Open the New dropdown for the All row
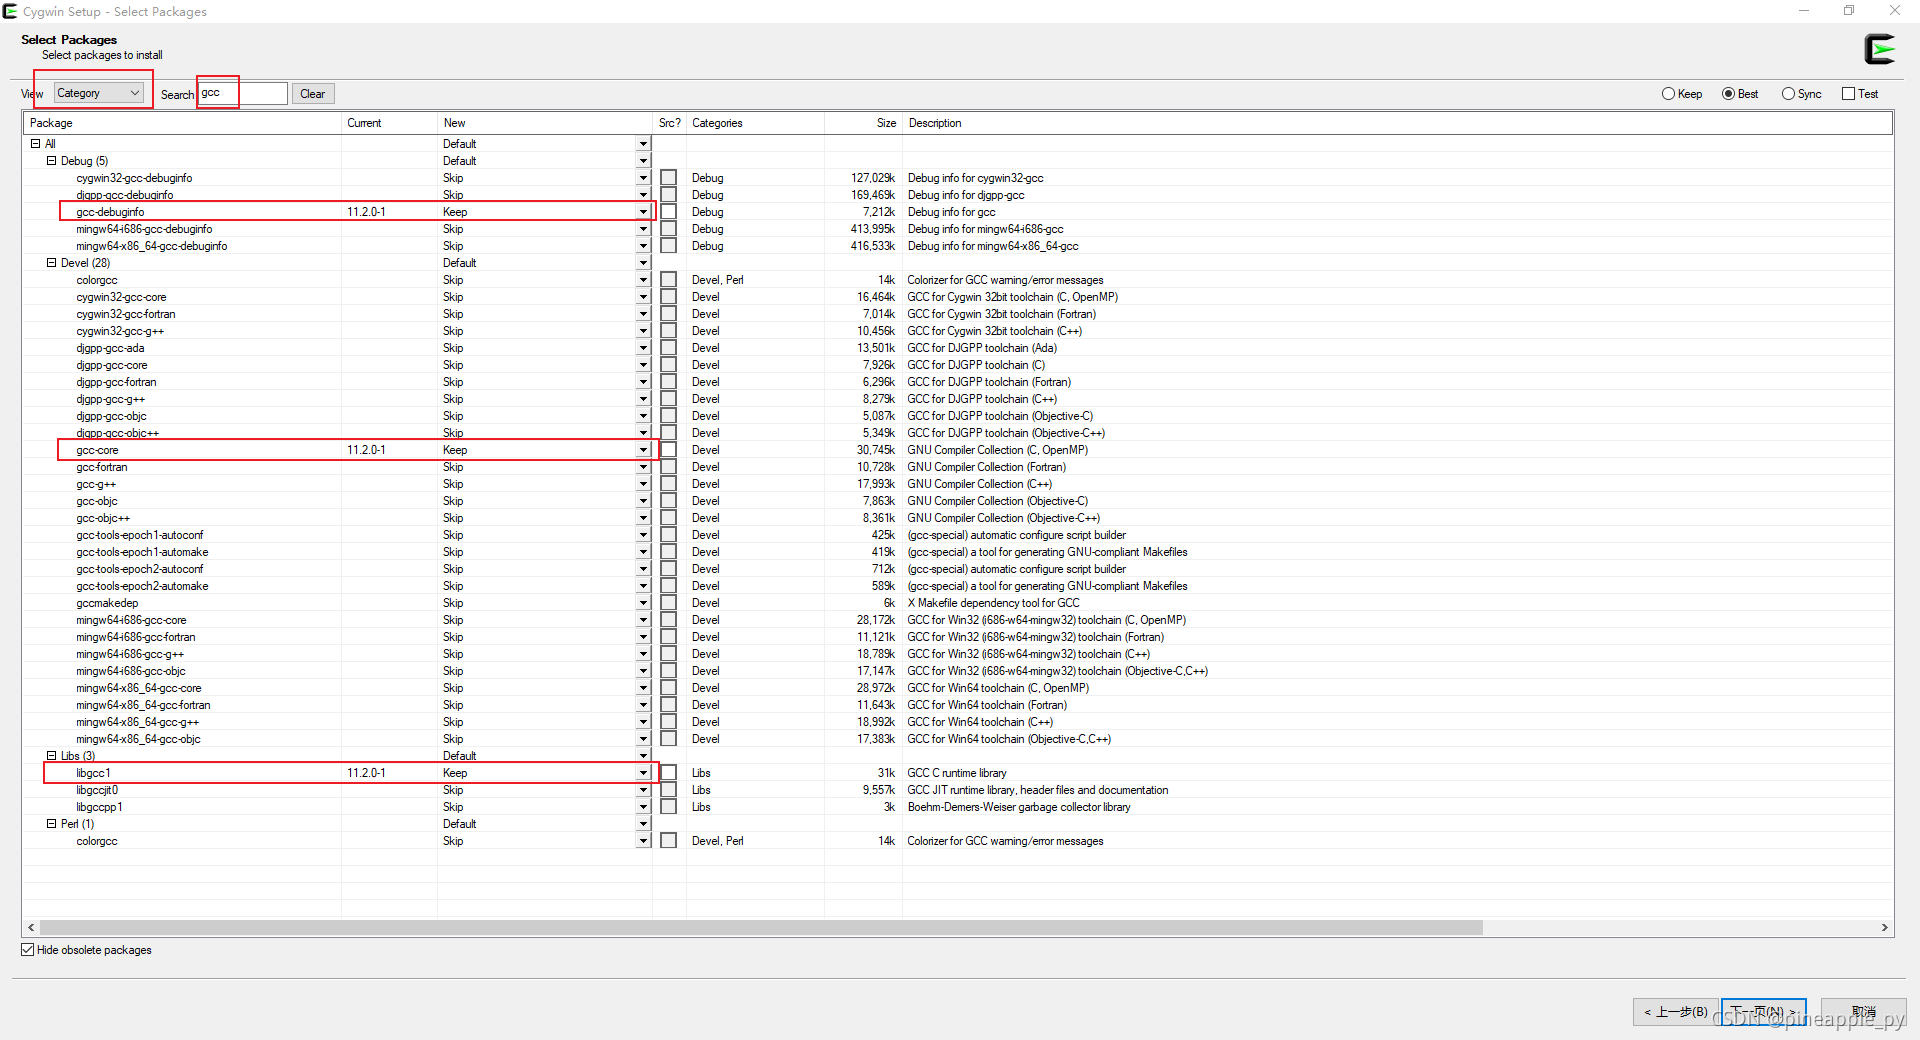The width and height of the screenshot is (1920, 1040). point(643,144)
